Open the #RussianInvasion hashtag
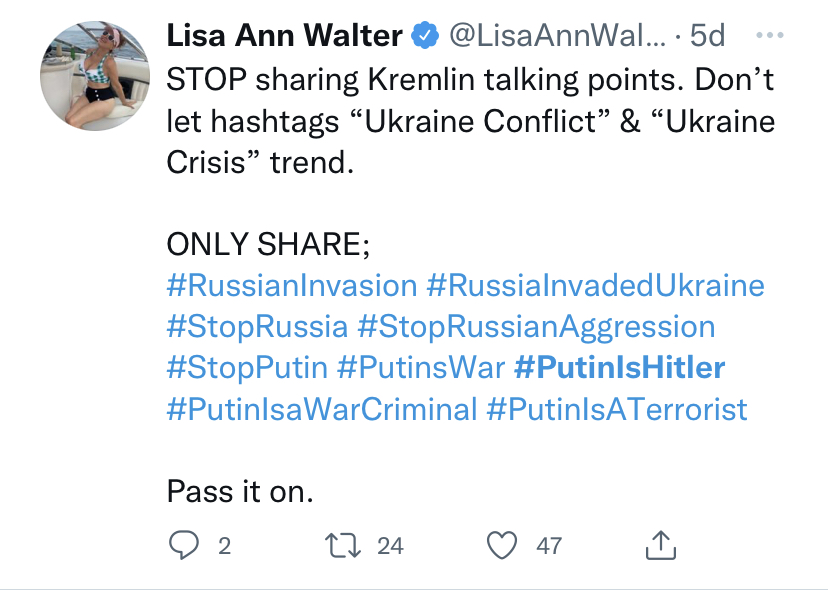 (x=291, y=286)
